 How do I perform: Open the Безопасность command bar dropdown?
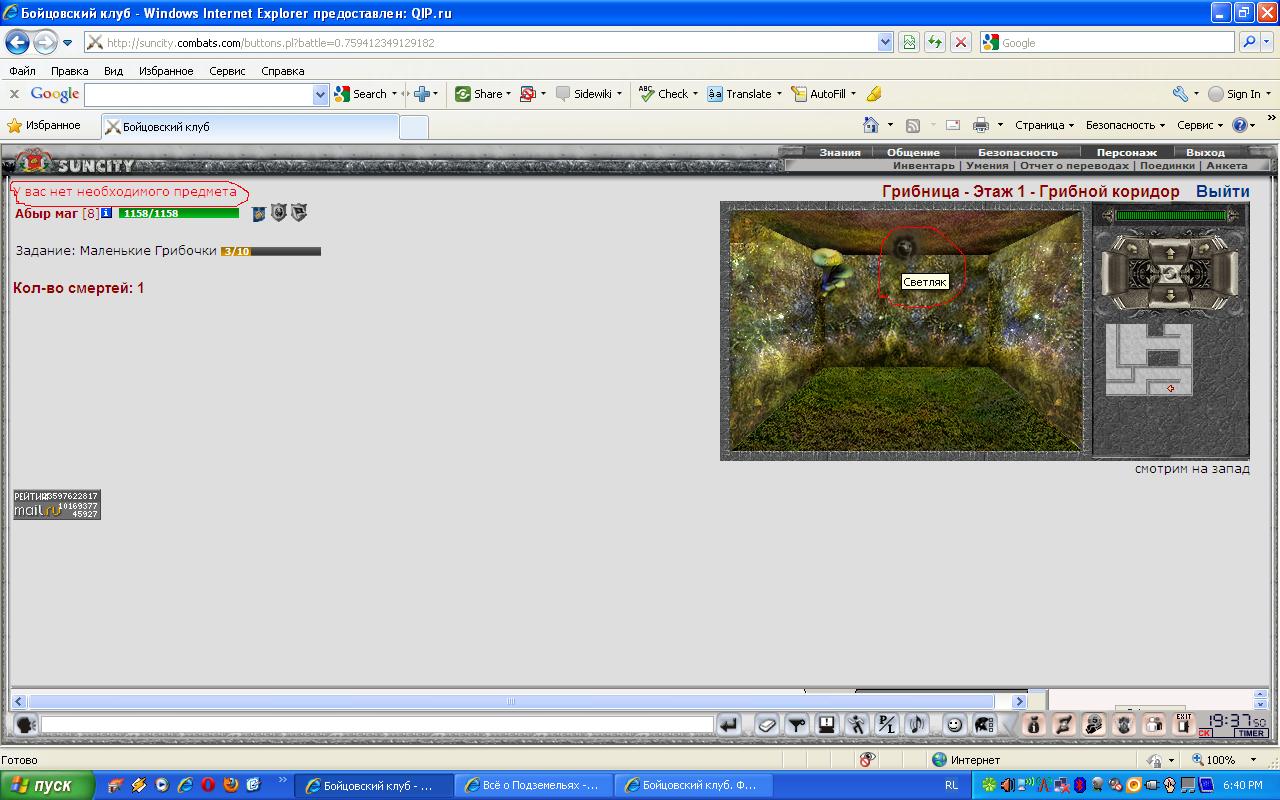[x=1126, y=125]
